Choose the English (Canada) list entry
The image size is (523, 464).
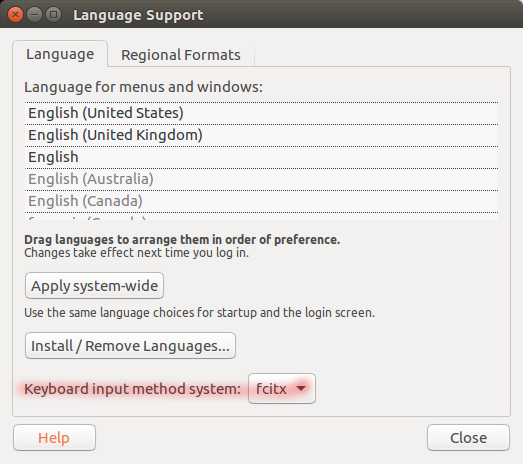point(262,201)
